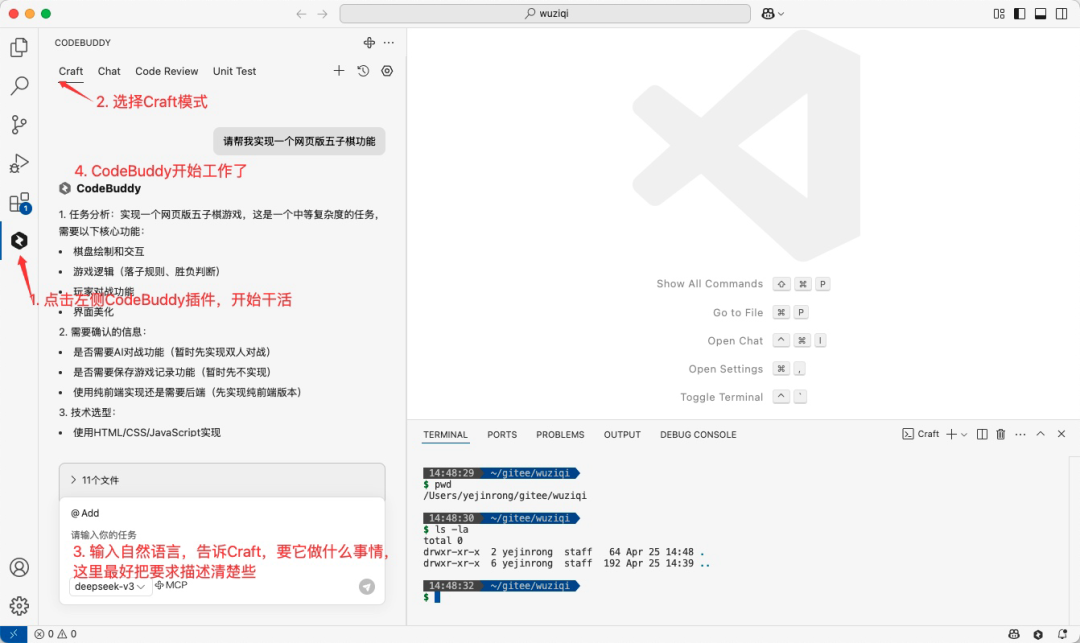Click Customize Layout icon in title bar
1080x643 pixels.
[x=999, y=14]
